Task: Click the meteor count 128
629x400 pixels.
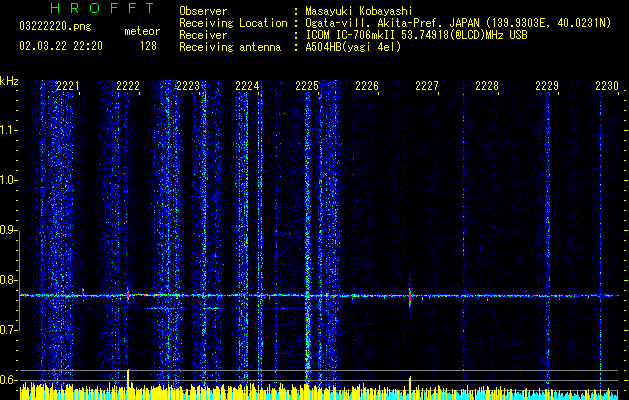Action: (148, 47)
